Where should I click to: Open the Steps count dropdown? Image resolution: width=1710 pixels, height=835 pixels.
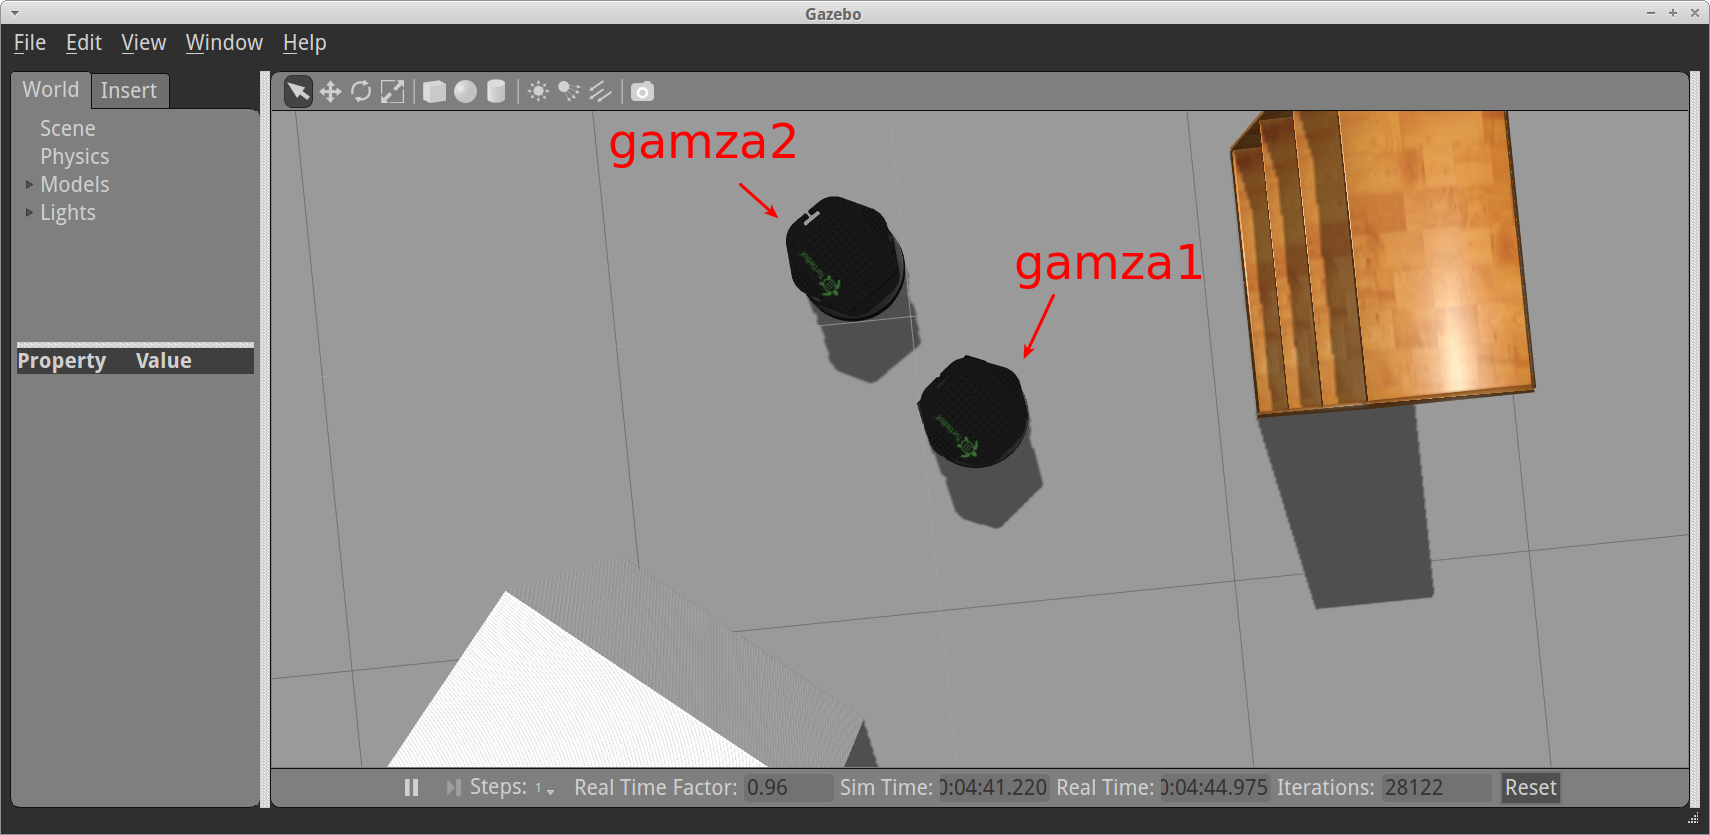click(x=545, y=789)
